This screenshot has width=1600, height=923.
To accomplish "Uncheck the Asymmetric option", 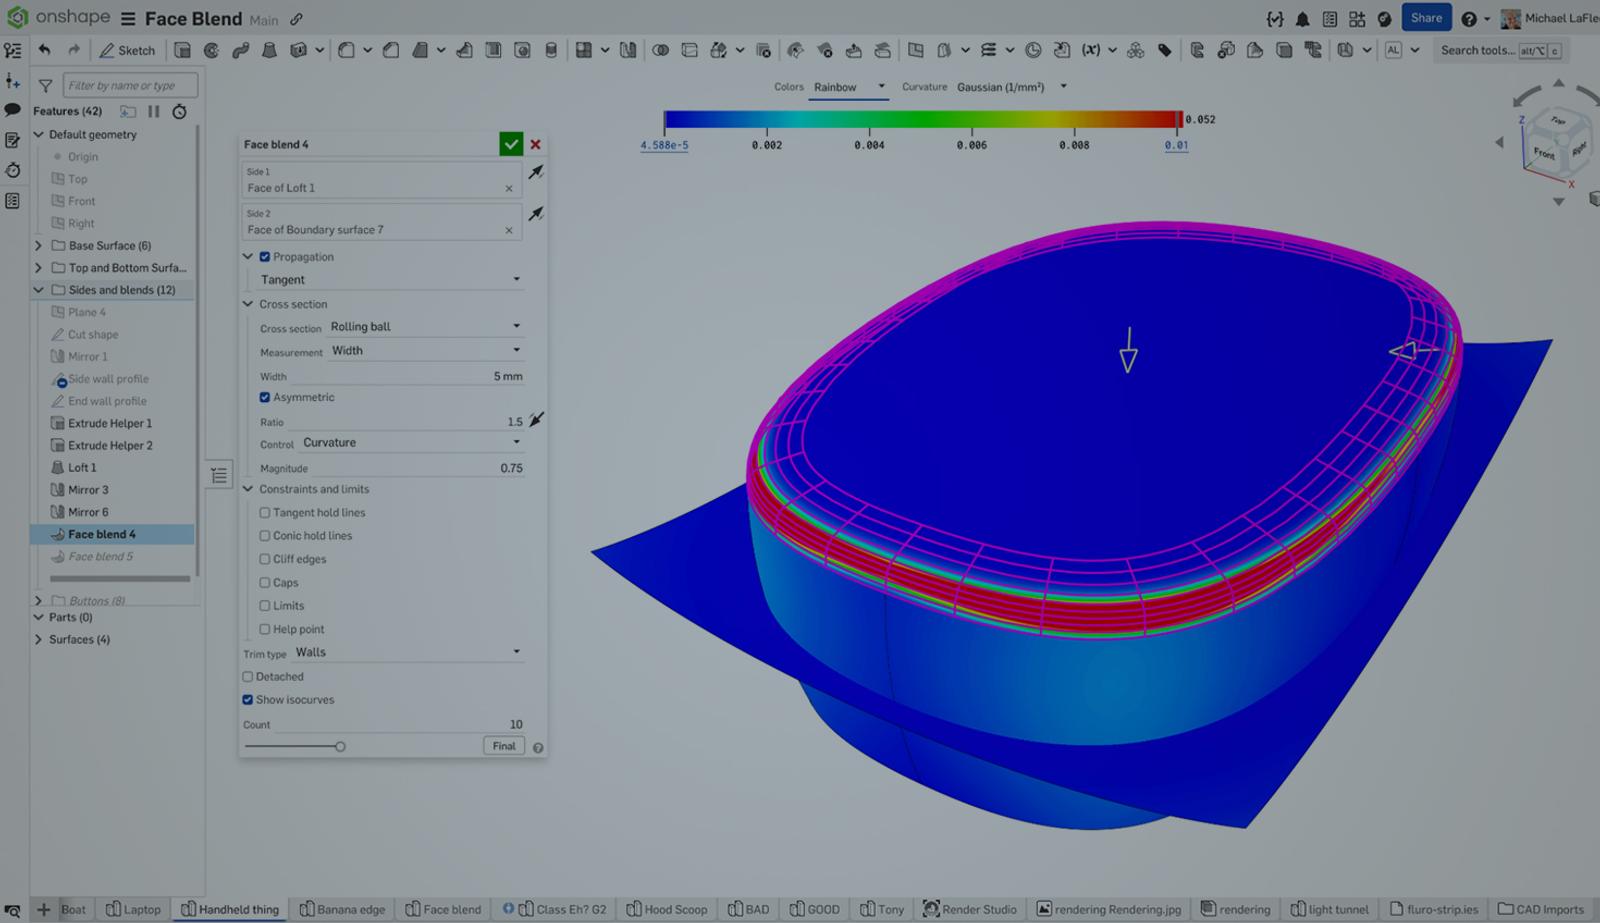I will click(x=264, y=397).
